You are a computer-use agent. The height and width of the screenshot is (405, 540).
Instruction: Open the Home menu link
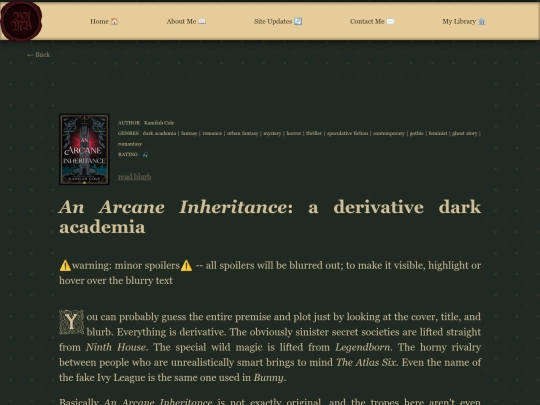coord(104,21)
